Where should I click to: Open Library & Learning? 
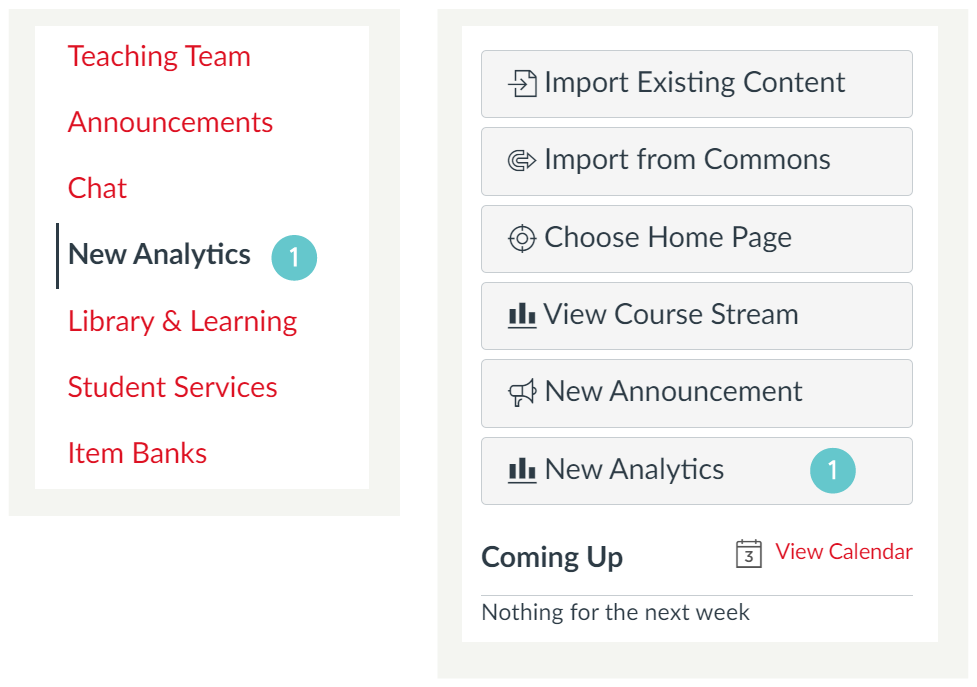tap(182, 322)
